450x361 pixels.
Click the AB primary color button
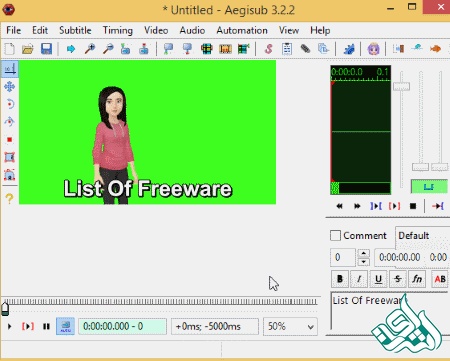coord(440,279)
